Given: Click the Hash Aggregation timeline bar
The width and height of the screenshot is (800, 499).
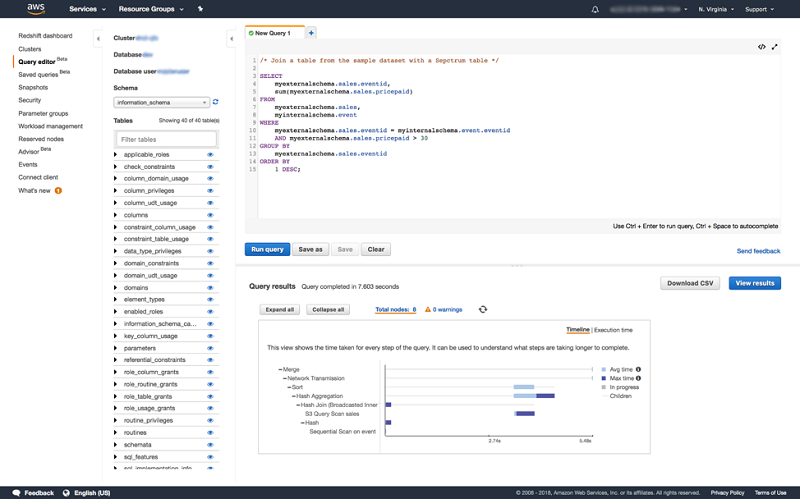Looking at the screenshot, I should [534, 396].
